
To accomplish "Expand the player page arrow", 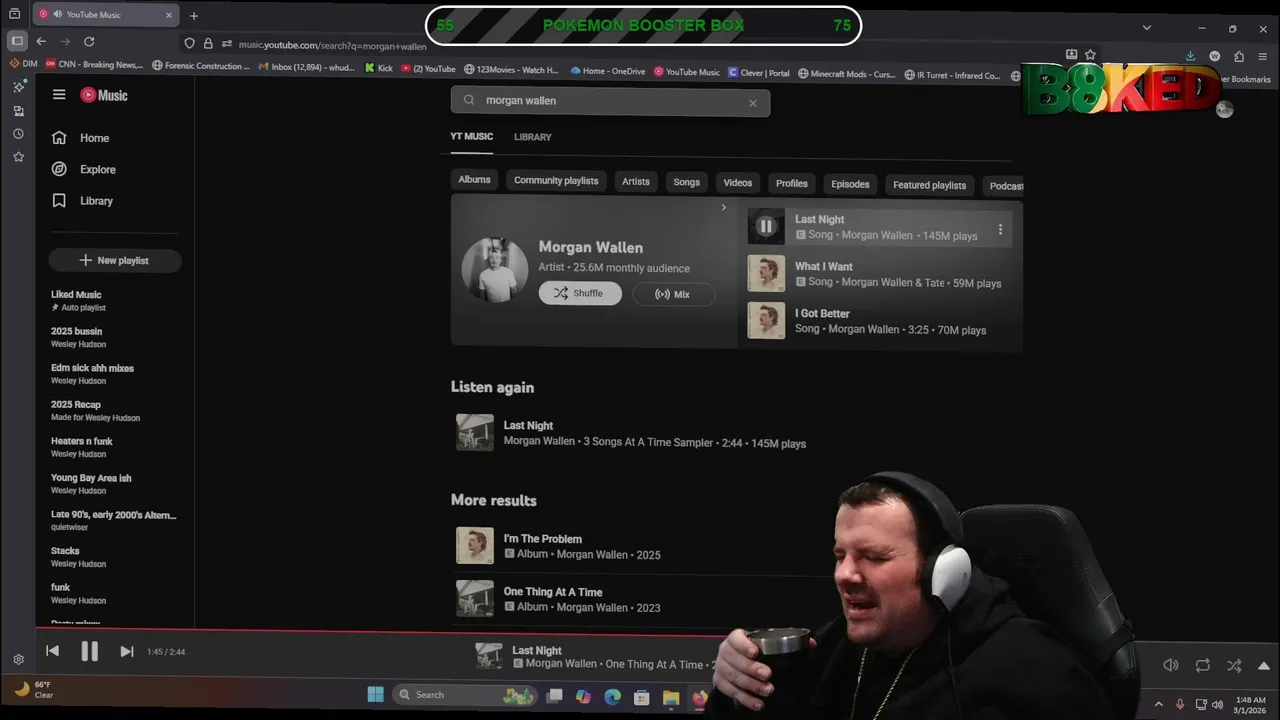I will pyautogui.click(x=1264, y=666).
